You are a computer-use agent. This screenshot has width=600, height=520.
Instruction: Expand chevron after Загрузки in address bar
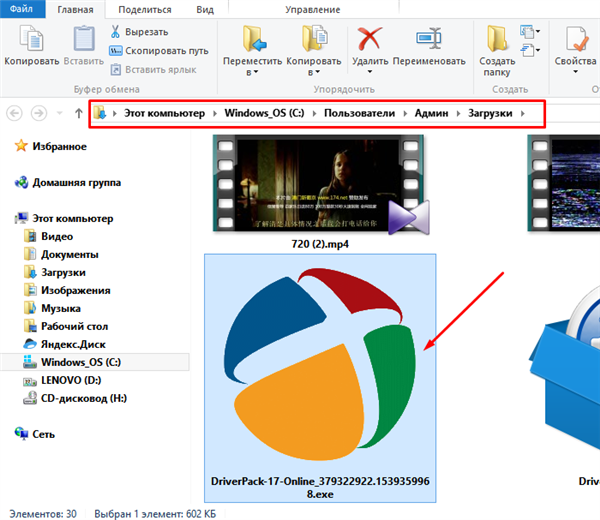point(523,113)
